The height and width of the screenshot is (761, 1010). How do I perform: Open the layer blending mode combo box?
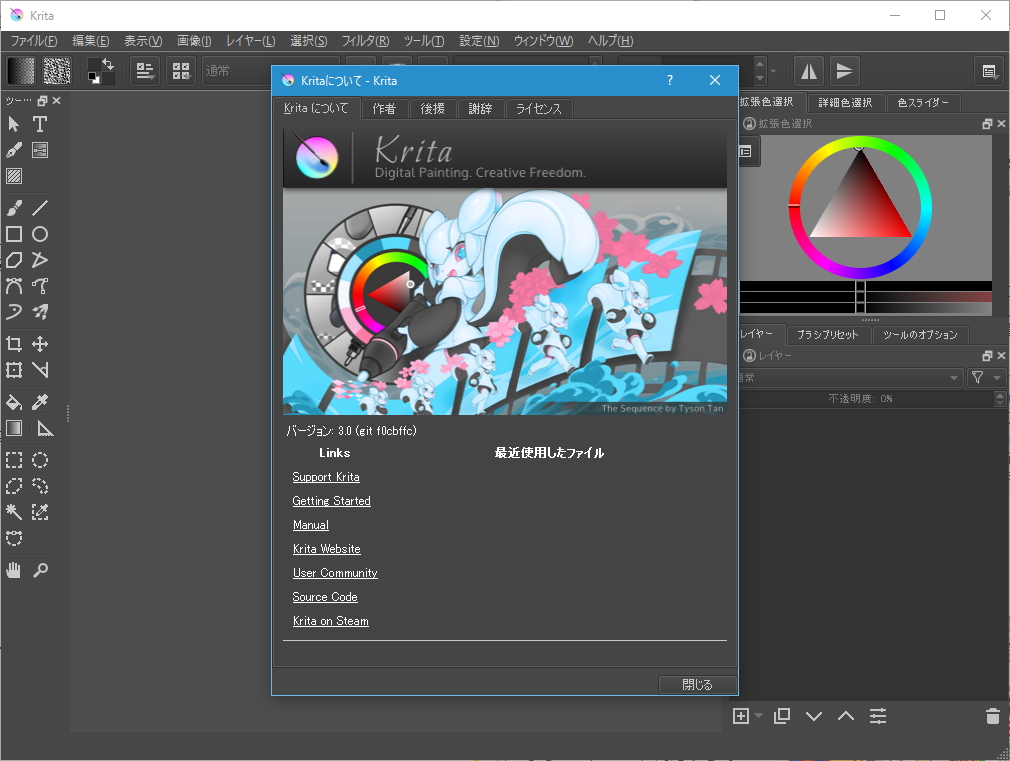pos(850,378)
